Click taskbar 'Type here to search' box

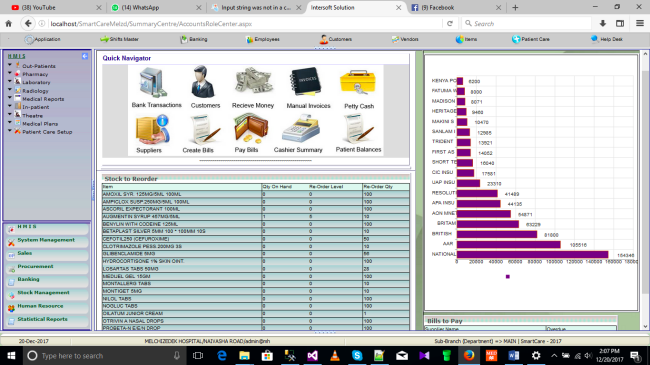point(104,356)
